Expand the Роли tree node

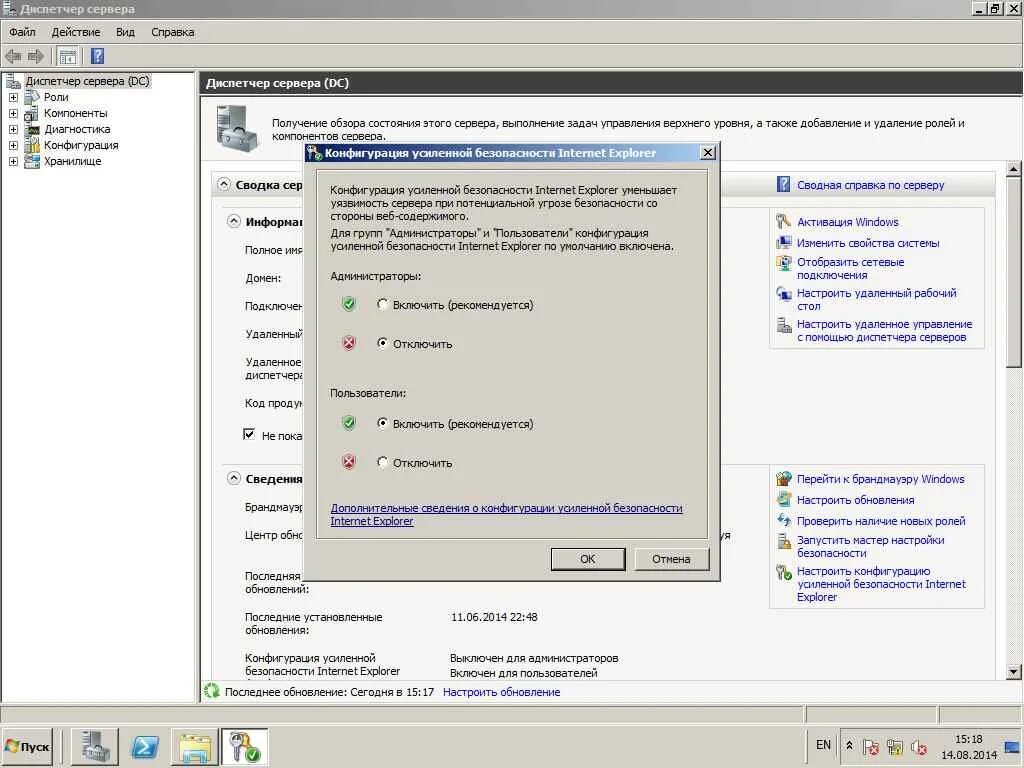pos(13,97)
